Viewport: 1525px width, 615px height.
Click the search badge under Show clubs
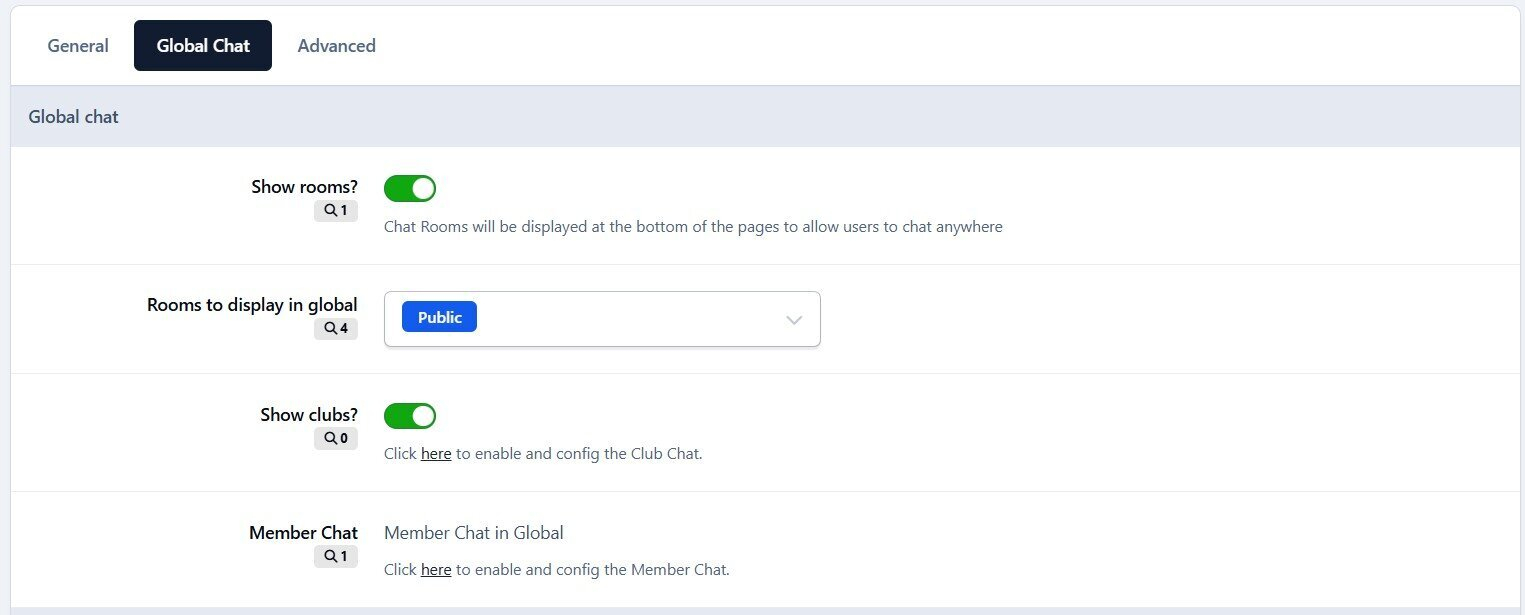(335, 438)
